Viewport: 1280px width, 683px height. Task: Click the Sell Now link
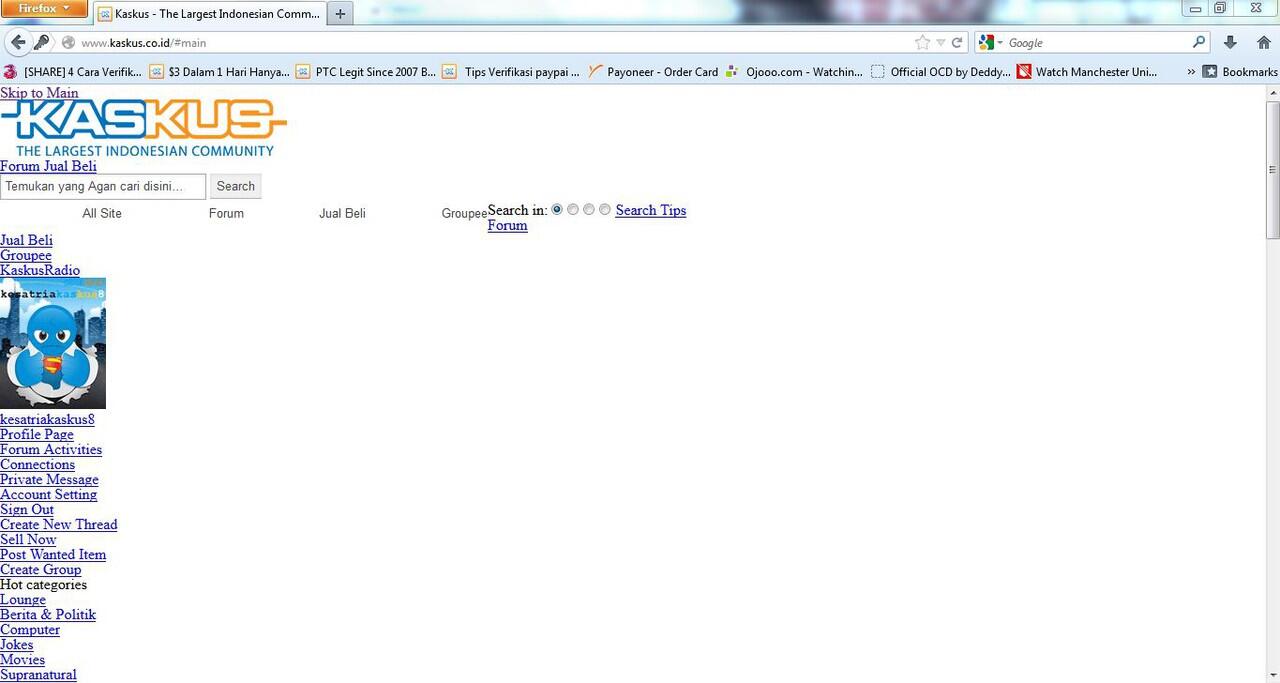(x=28, y=539)
